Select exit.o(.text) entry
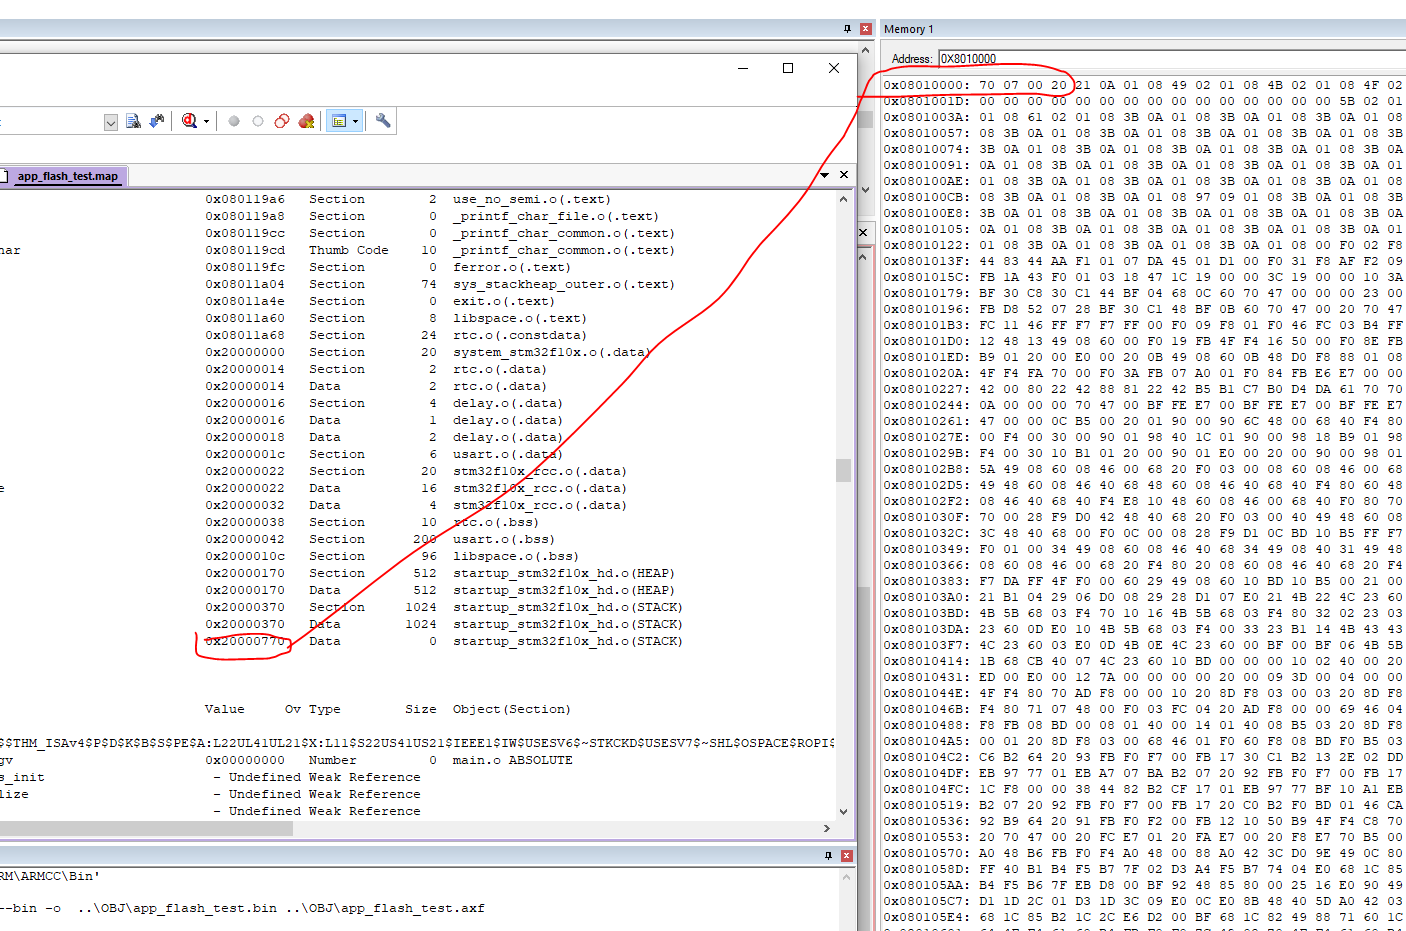Image resolution: width=1406 pixels, height=931 pixels. (503, 301)
